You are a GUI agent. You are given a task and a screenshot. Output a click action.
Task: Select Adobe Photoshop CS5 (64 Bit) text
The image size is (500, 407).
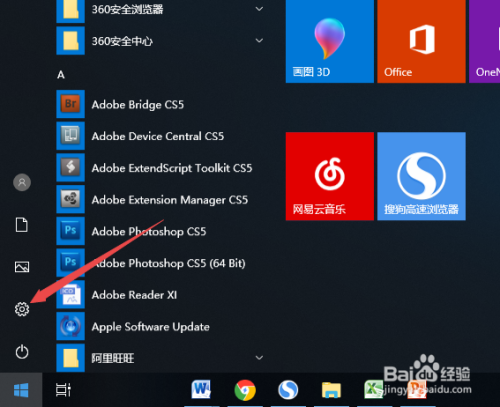(x=169, y=263)
